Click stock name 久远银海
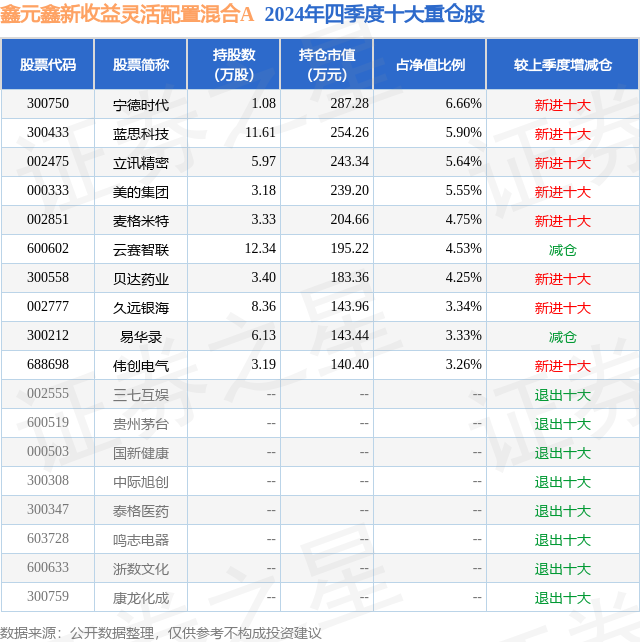Viewport: 640px width, 642px height. 141,308
